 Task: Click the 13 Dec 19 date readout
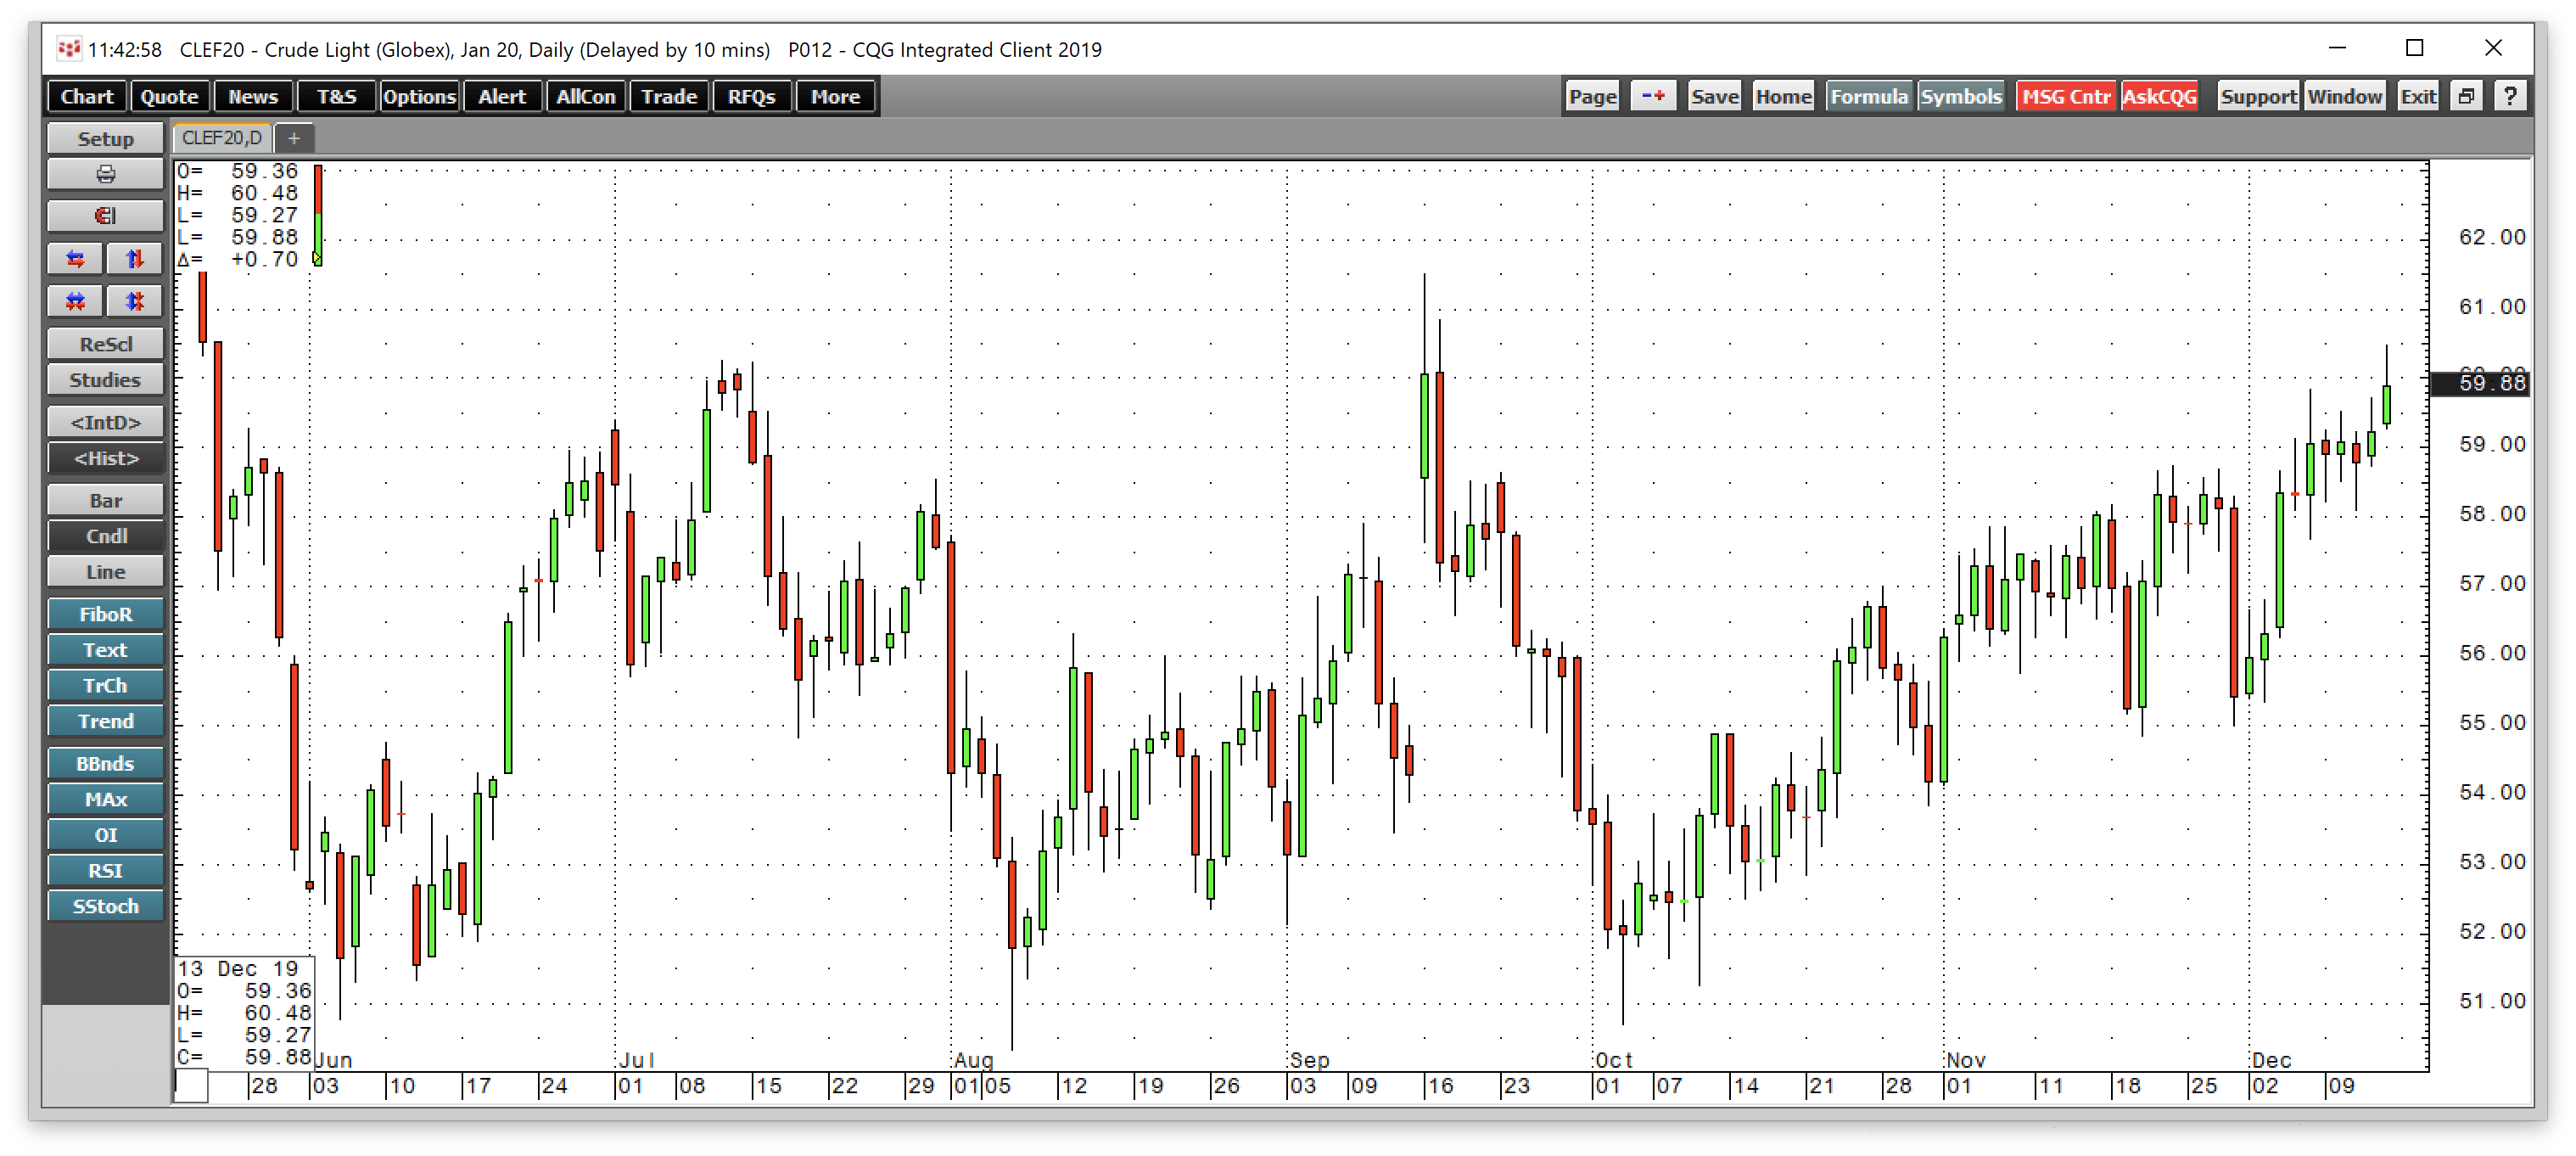tap(238, 969)
